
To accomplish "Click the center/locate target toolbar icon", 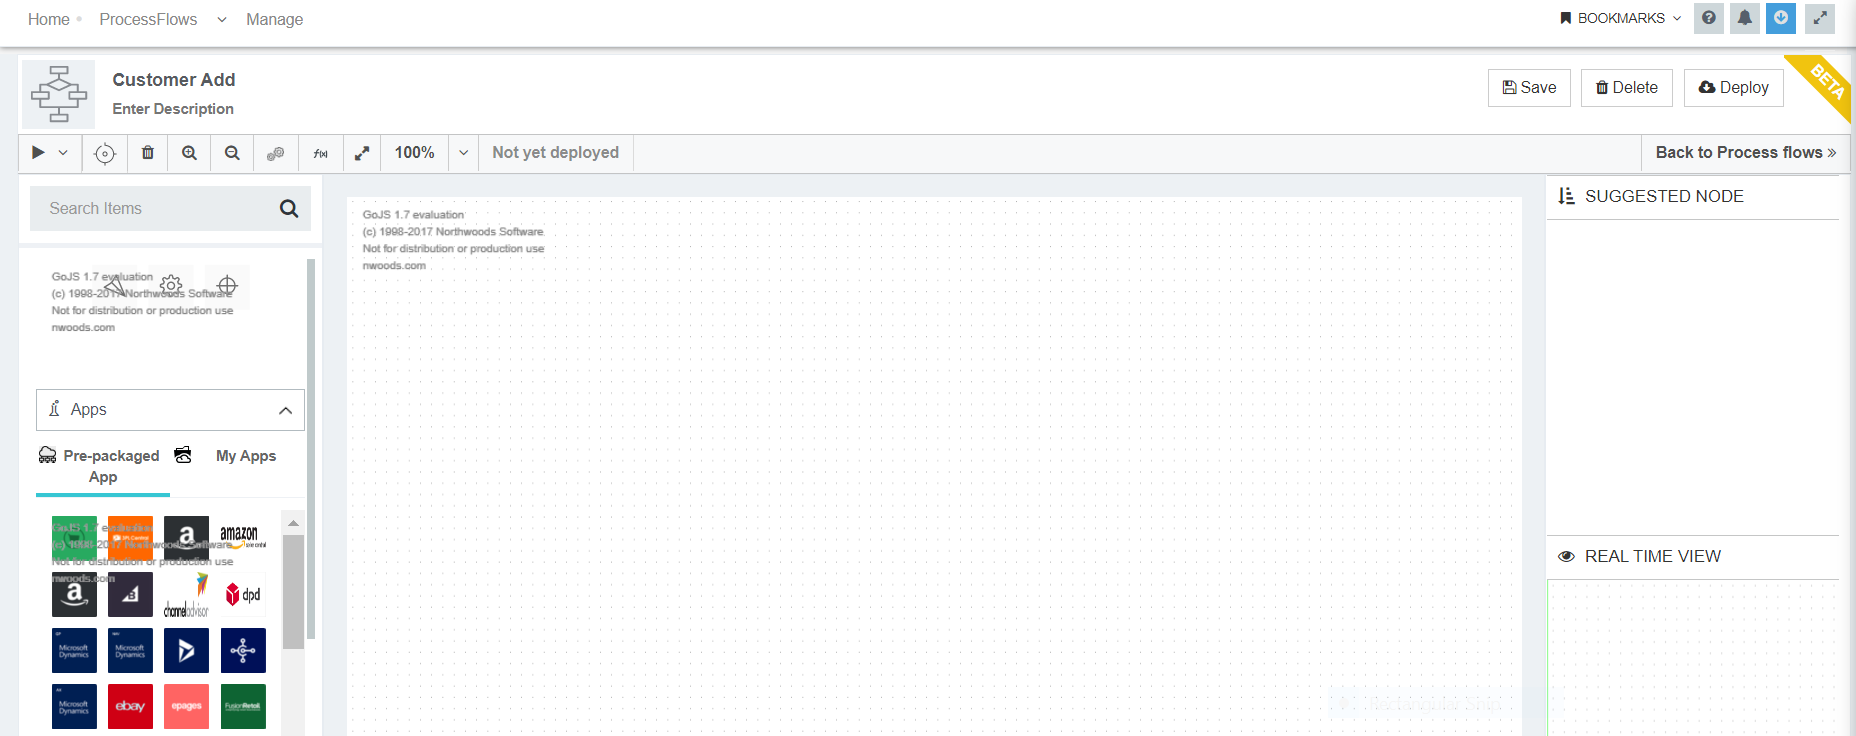I will (x=105, y=153).
